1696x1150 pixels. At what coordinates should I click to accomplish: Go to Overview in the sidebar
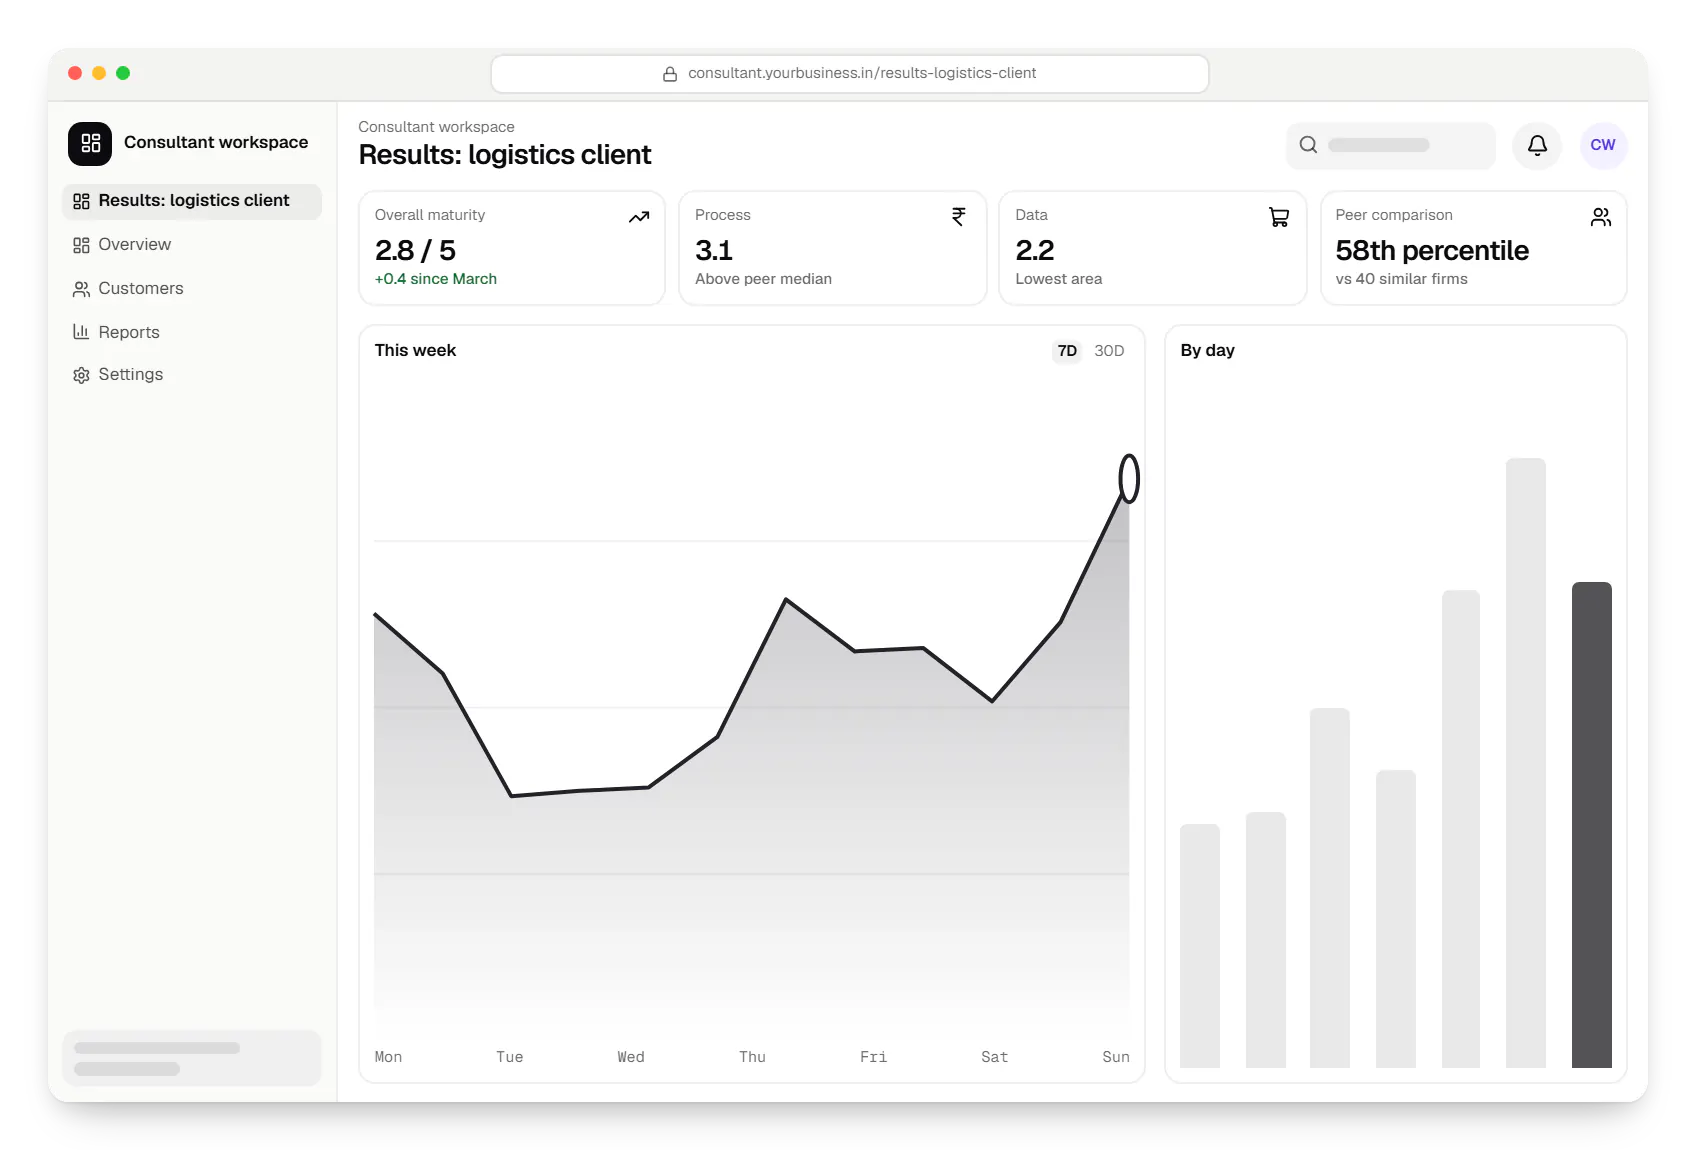pos(192,245)
